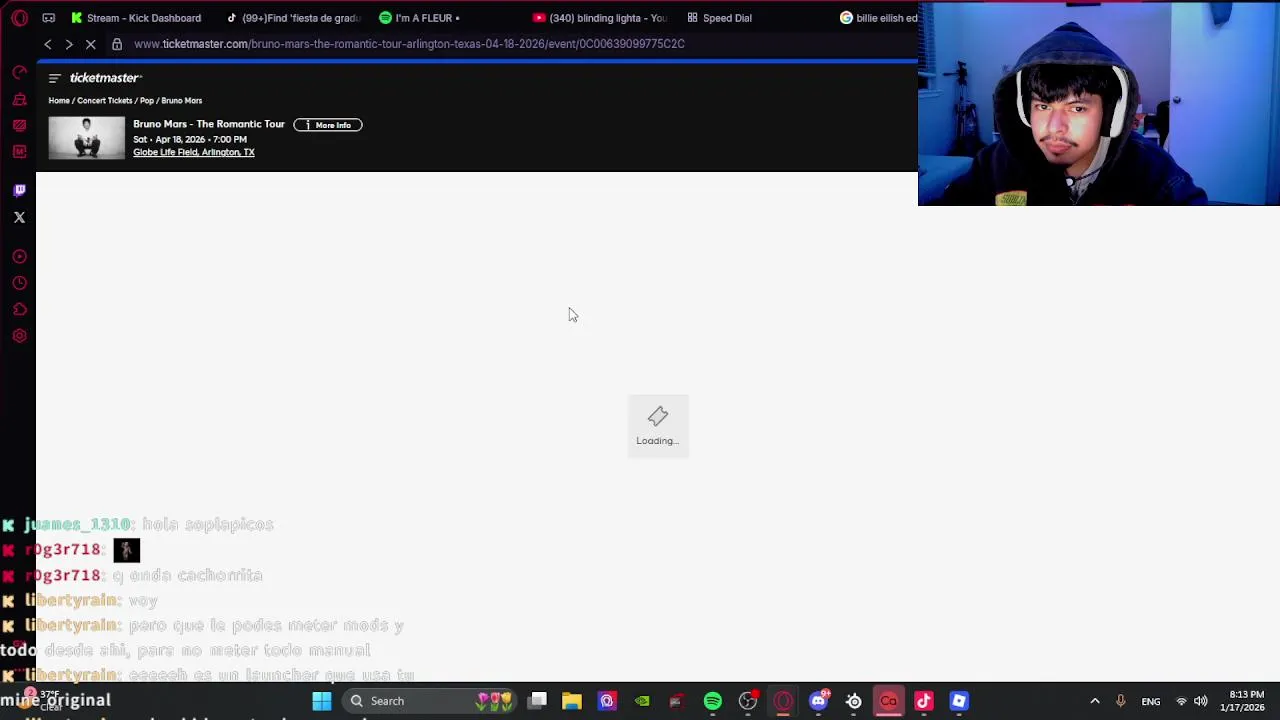The width and height of the screenshot is (1280, 720).
Task: Open clock showing 8:13 PM in tray
Action: tap(1244, 701)
